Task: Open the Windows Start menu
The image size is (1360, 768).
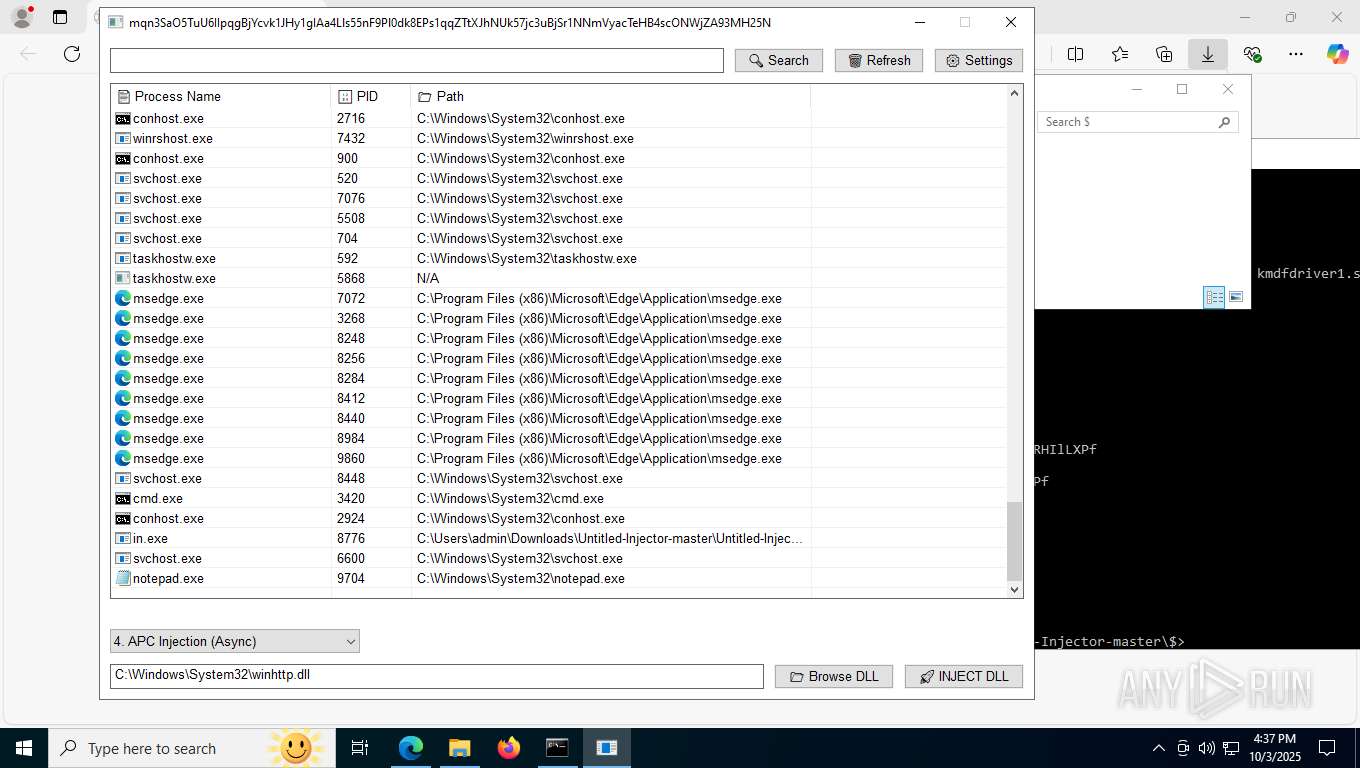Action: coord(24,748)
